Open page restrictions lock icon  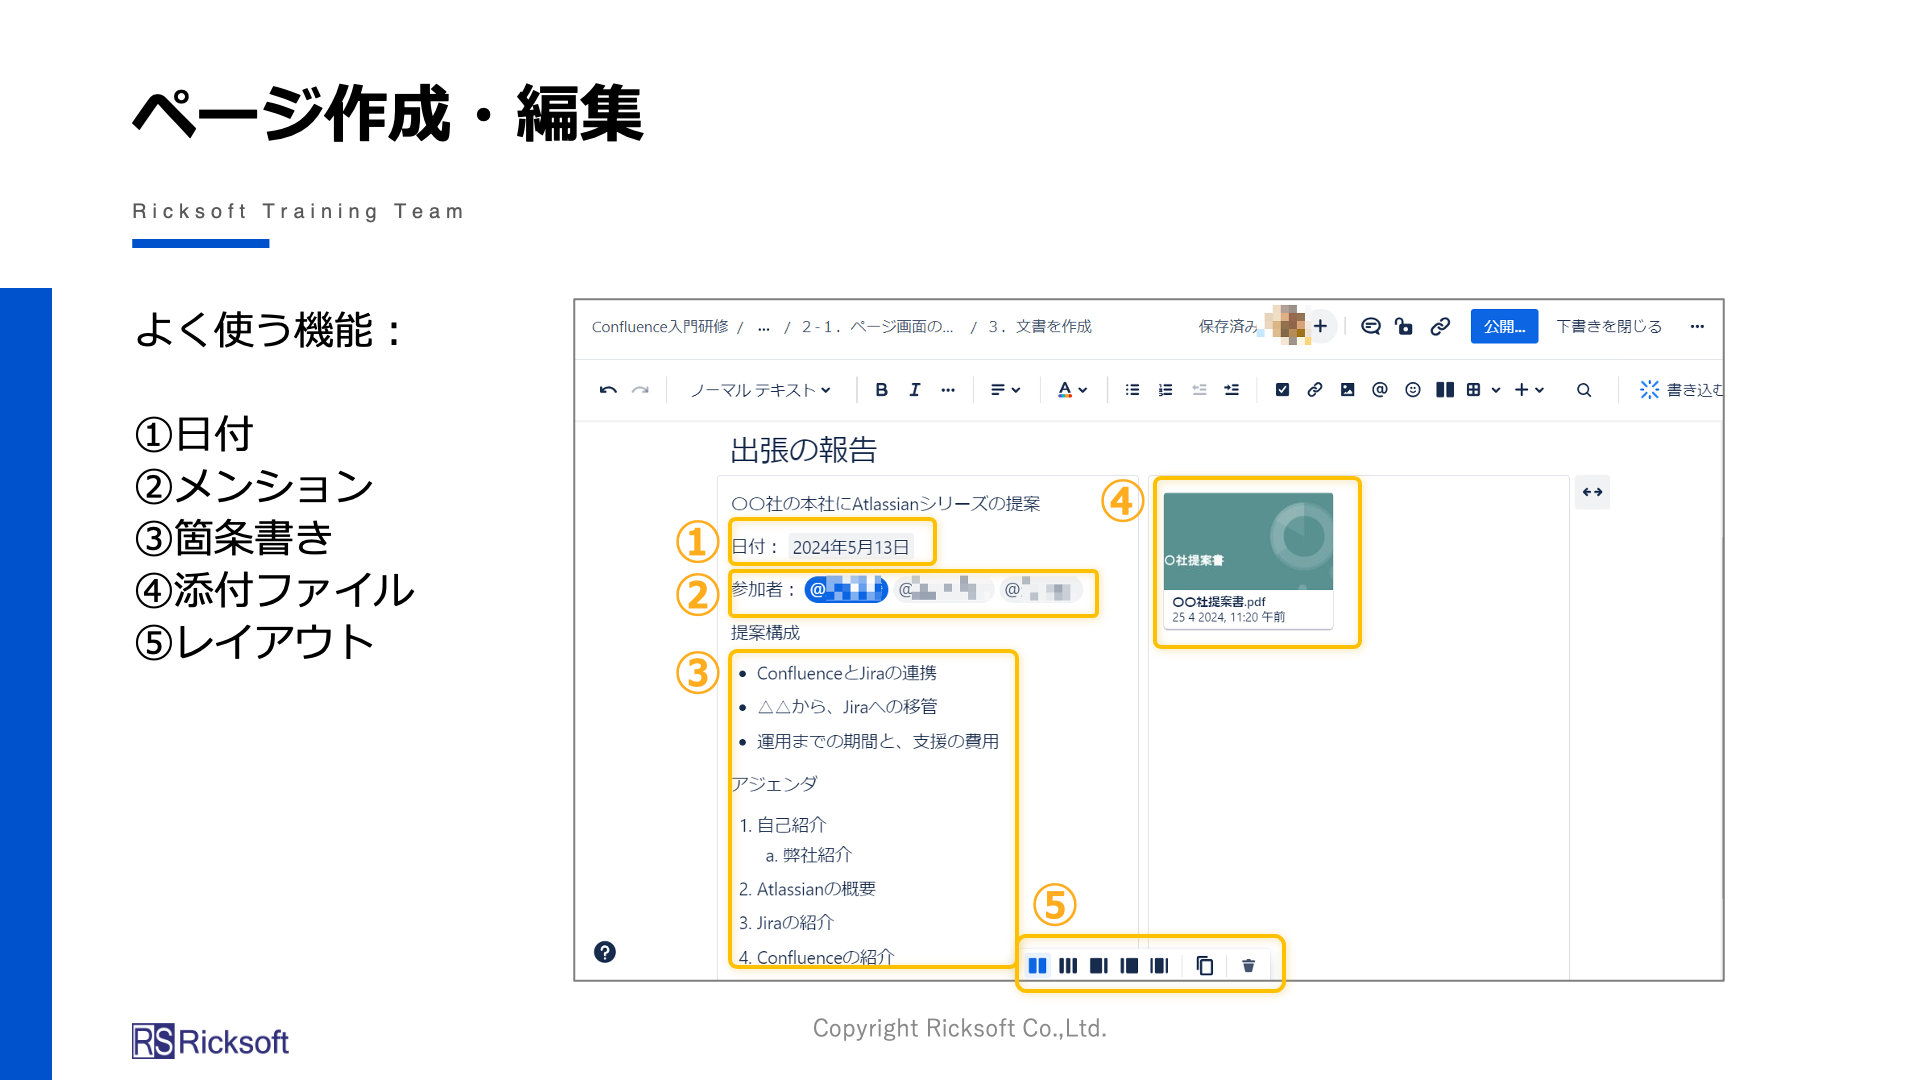[1405, 326]
